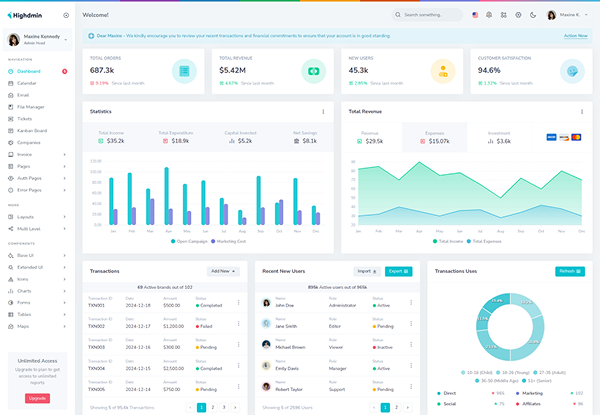The image size is (600, 416).
Task: Focus the Search something field
Action: (x=427, y=15)
